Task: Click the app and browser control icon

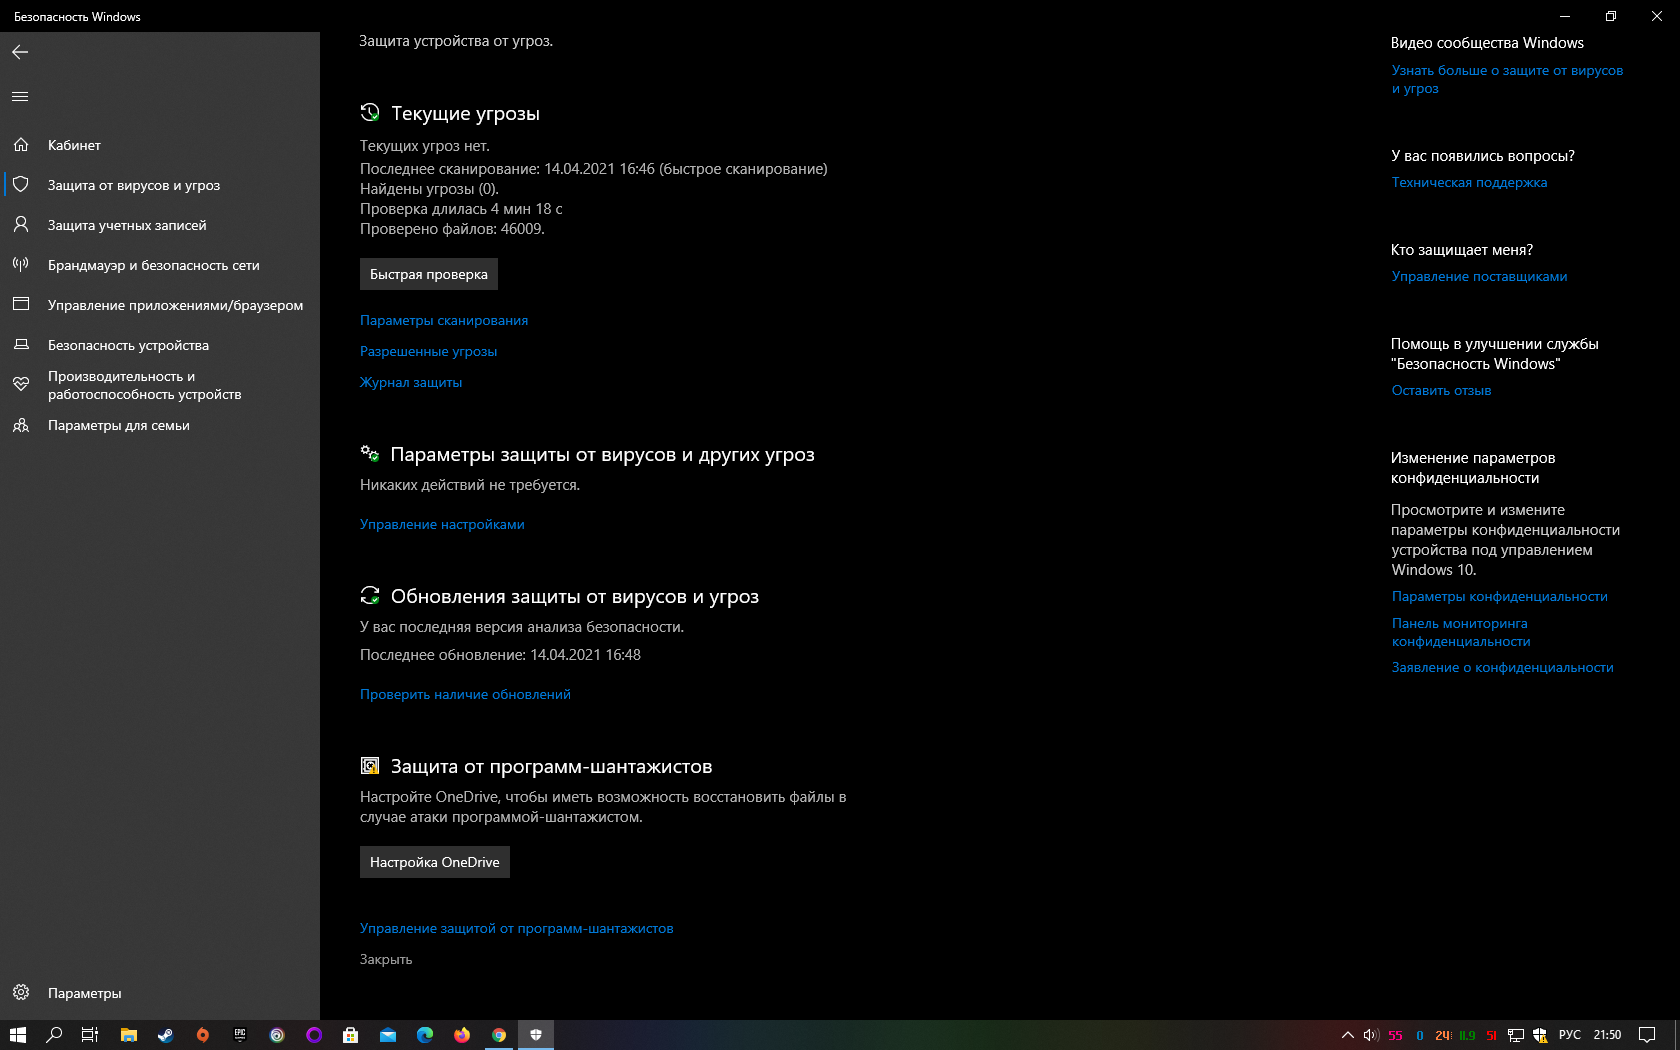Action: pyautogui.click(x=21, y=305)
